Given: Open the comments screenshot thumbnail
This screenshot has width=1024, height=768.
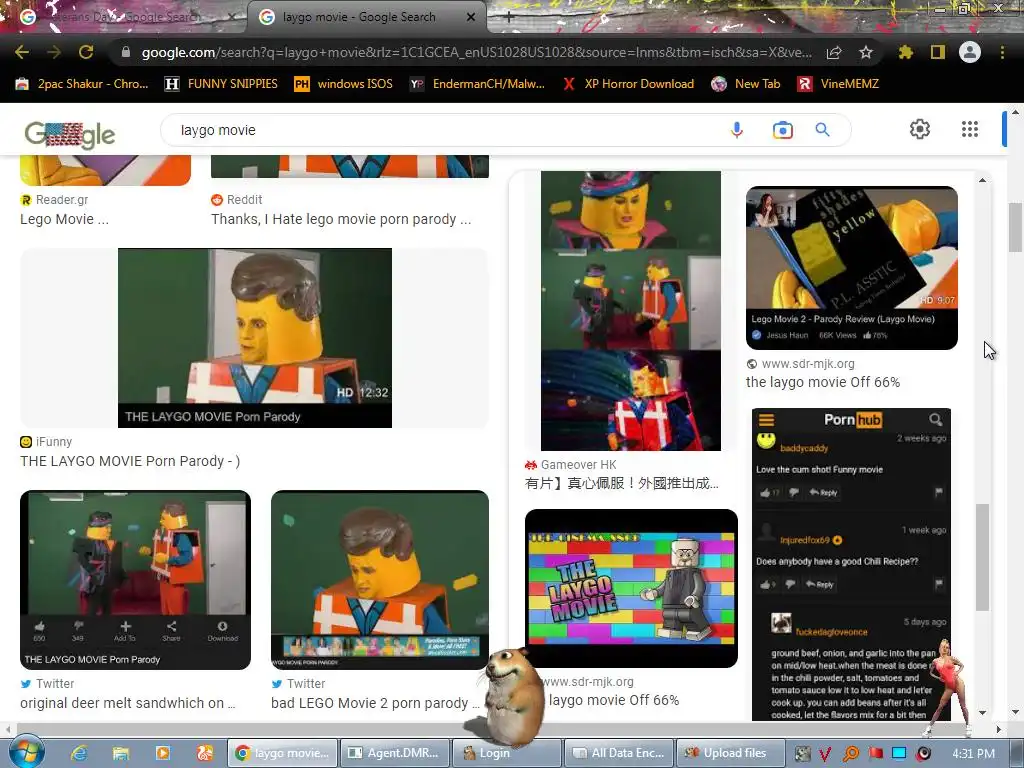Looking at the screenshot, I should (x=852, y=564).
